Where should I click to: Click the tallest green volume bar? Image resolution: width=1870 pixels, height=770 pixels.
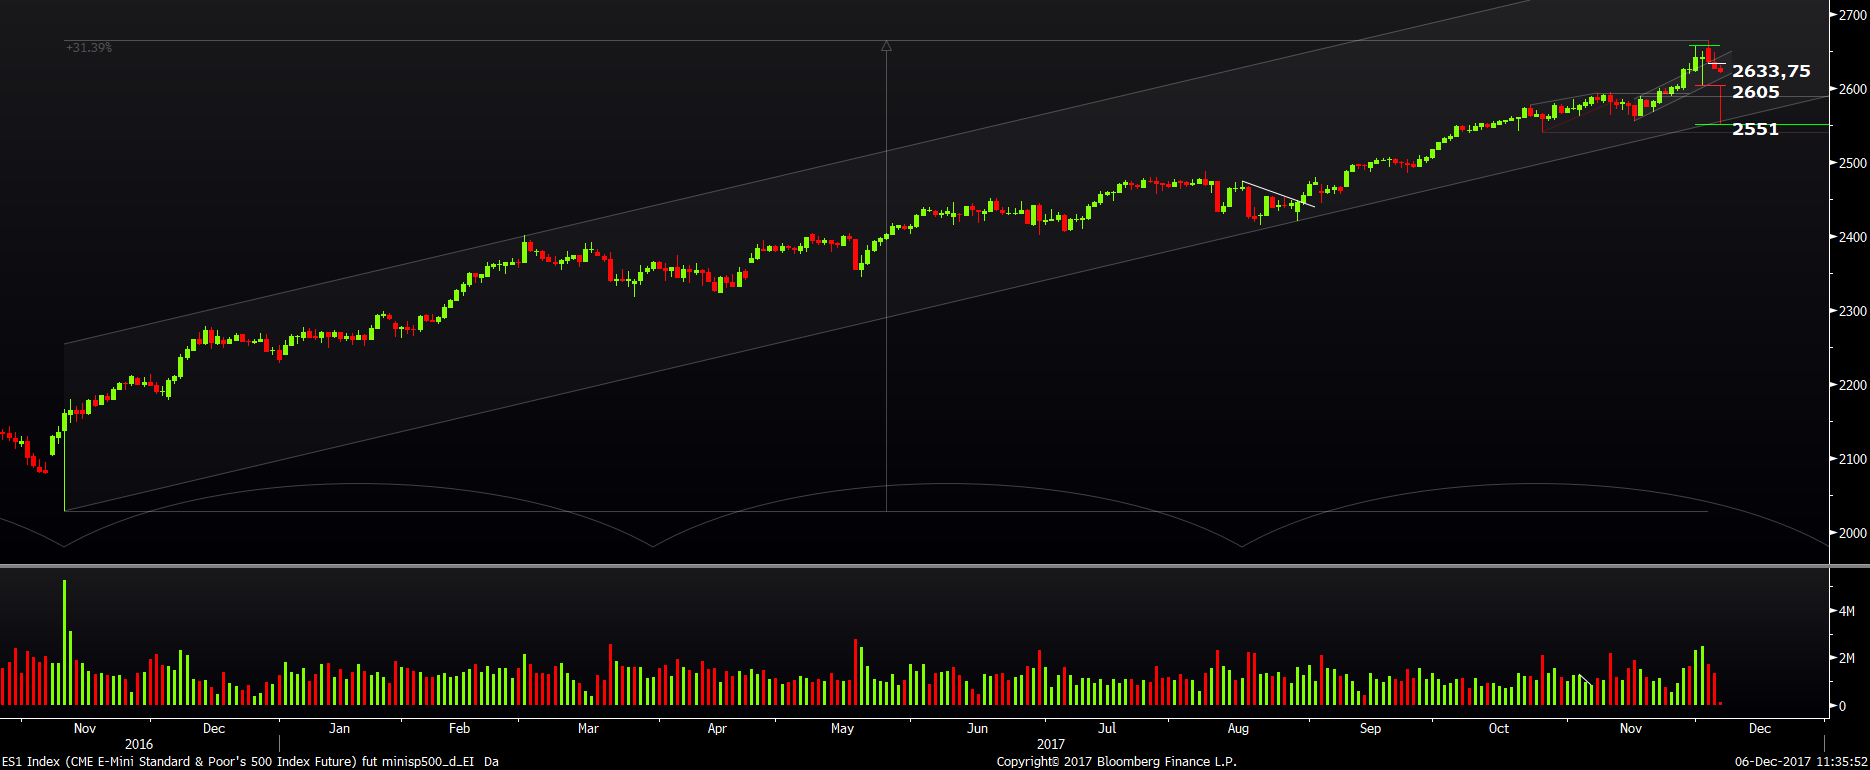pyautogui.click(x=64, y=640)
